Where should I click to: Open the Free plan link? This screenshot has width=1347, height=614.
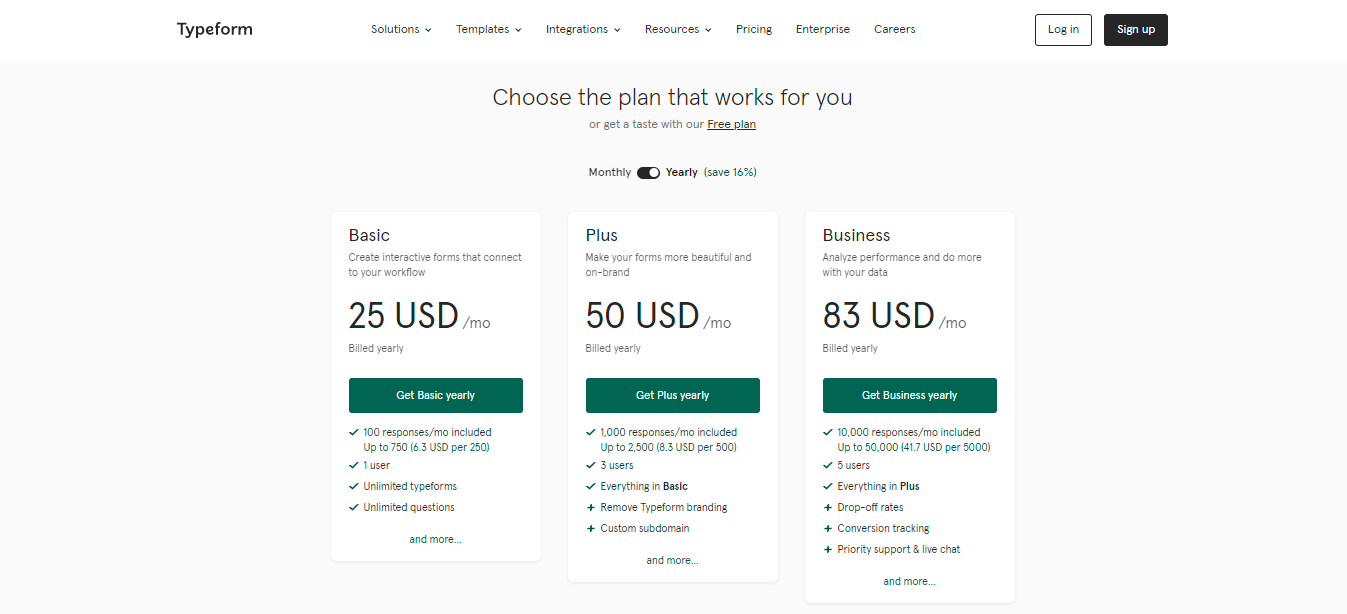click(x=731, y=123)
